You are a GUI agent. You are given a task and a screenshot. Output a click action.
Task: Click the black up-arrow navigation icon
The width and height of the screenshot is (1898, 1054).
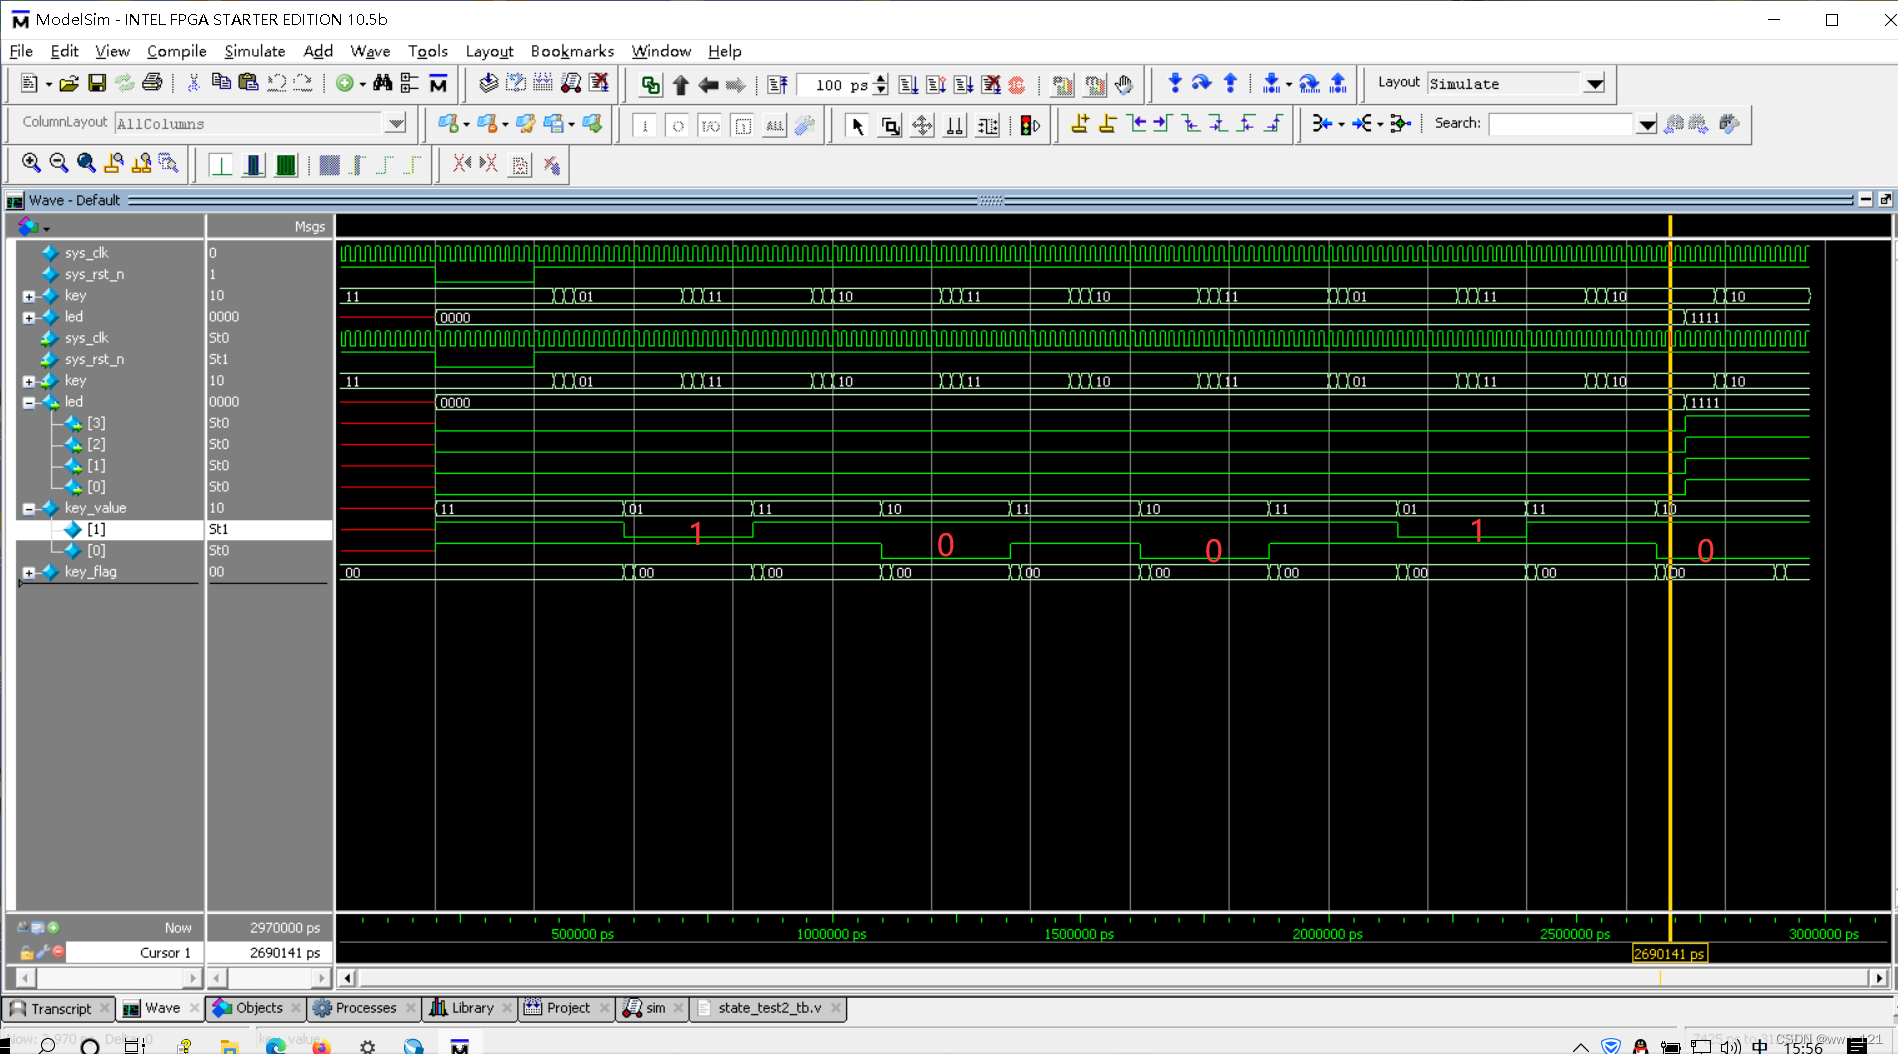point(681,85)
